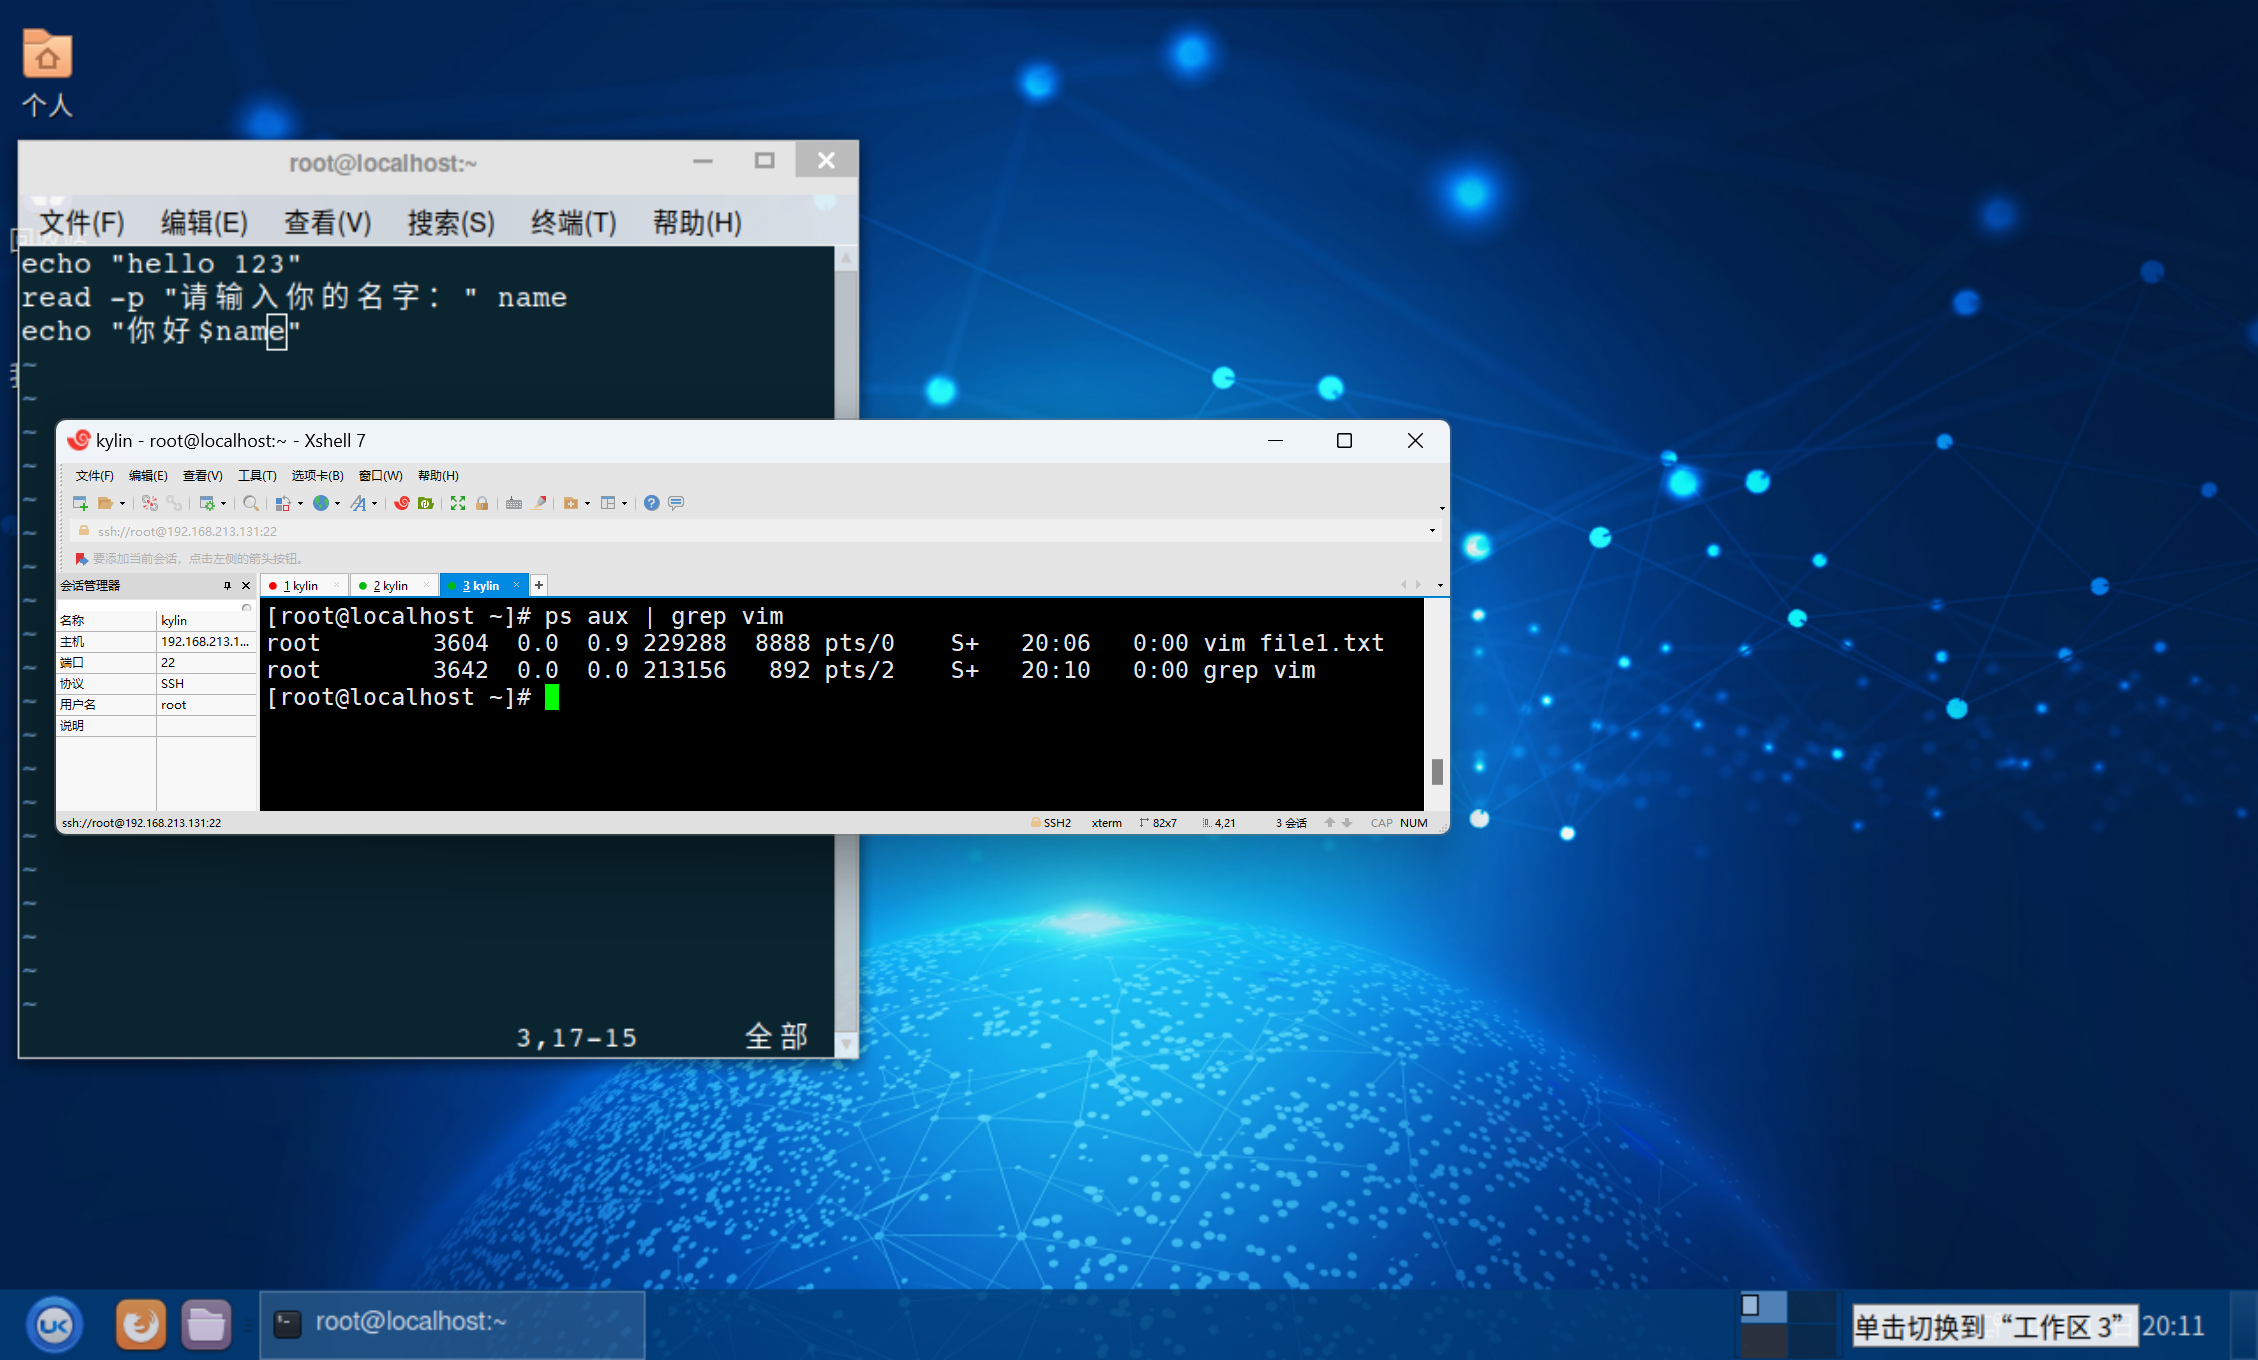Close the '3 kylin' tab
Image resolution: width=2258 pixels, height=1360 pixels.
(516, 585)
